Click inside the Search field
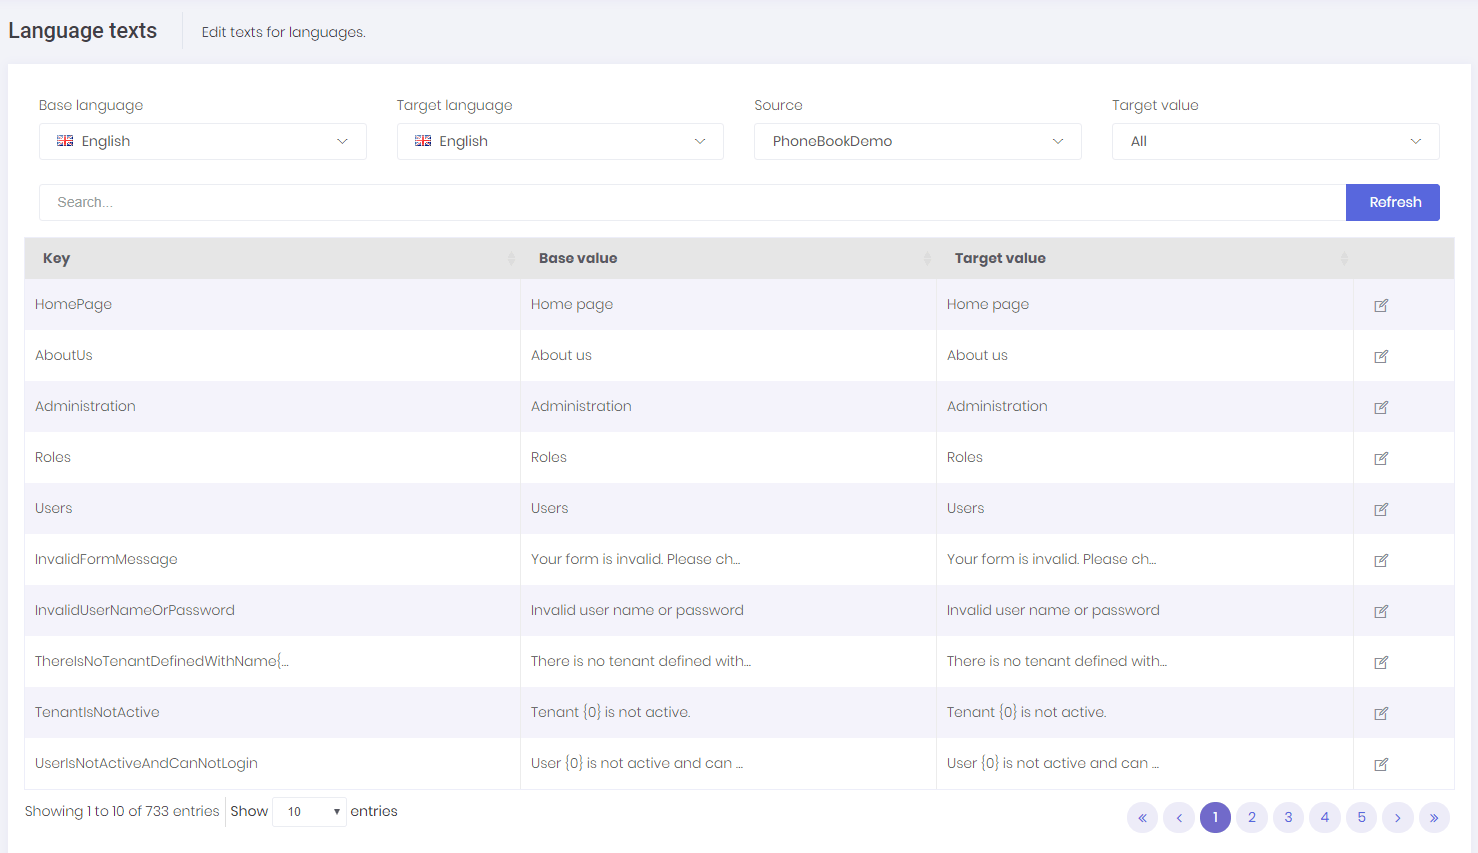1478x853 pixels. coord(690,202)
